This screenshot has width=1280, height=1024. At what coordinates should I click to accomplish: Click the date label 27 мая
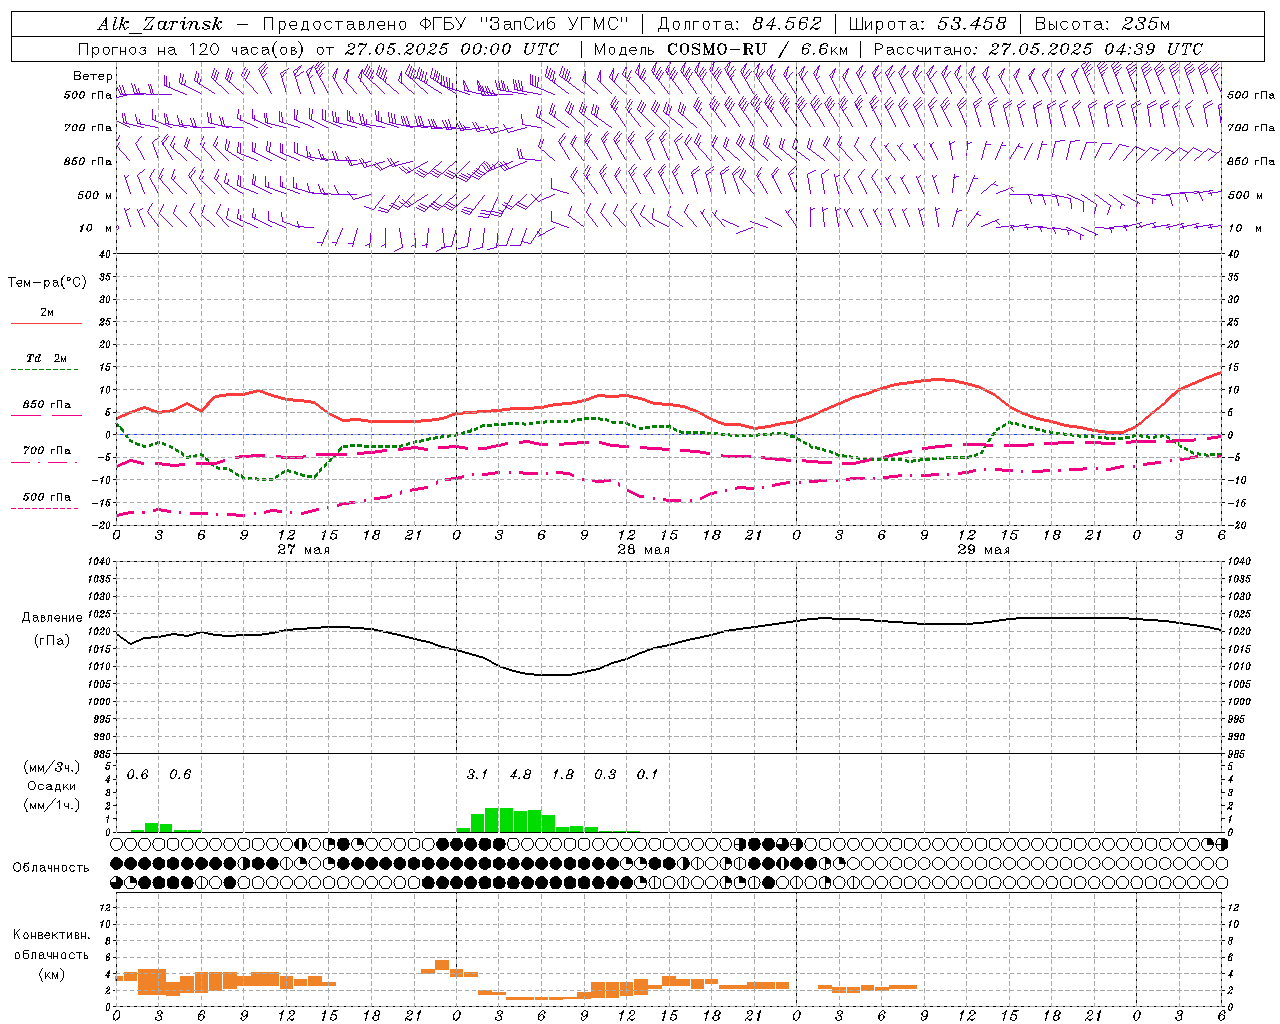coord(303,550)
